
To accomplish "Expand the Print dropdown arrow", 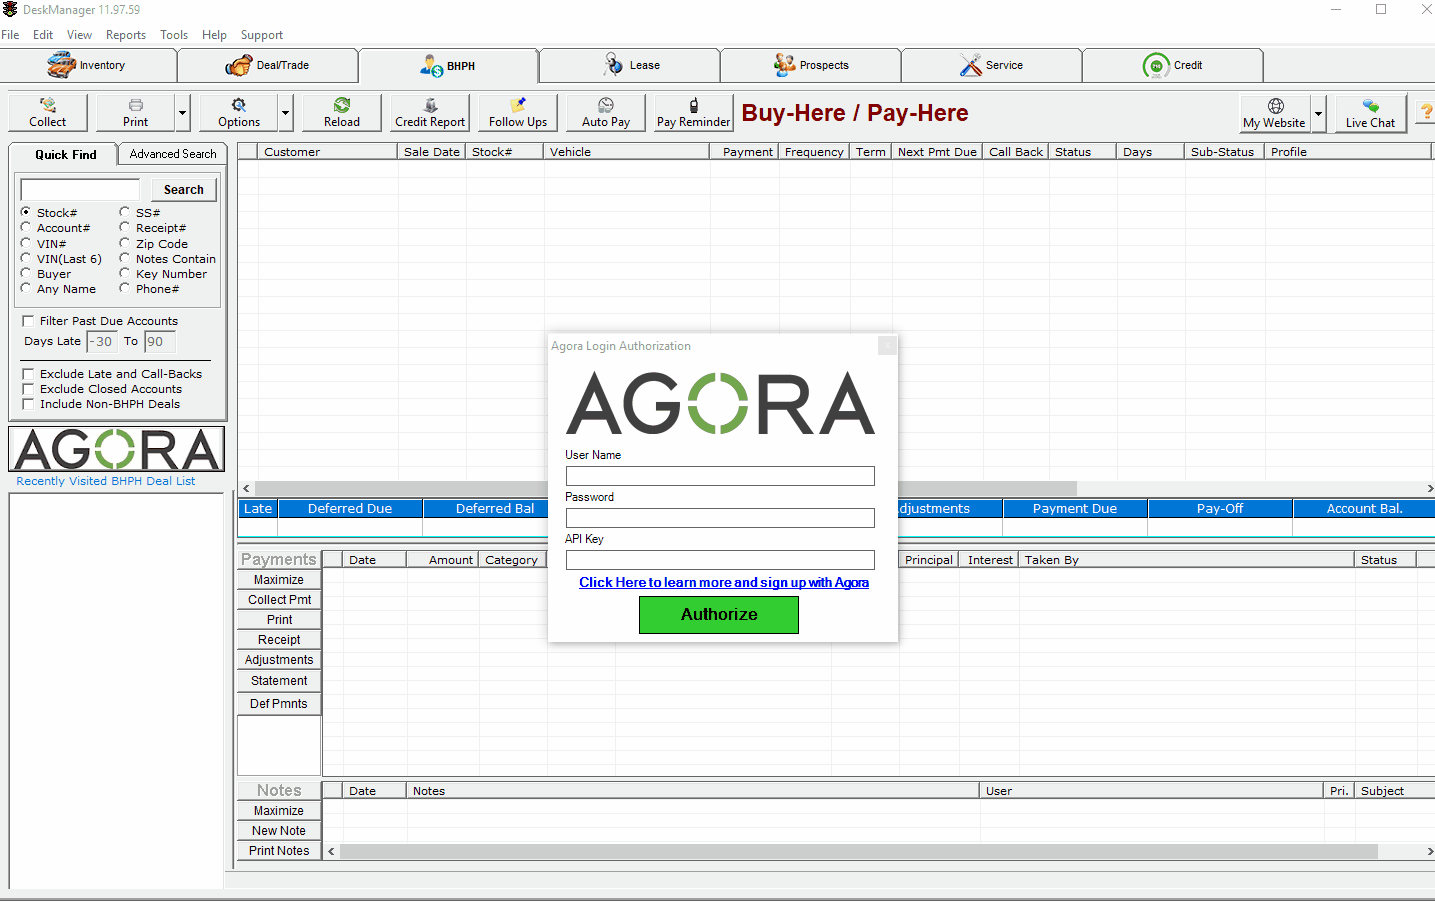I will pos(182,113).
